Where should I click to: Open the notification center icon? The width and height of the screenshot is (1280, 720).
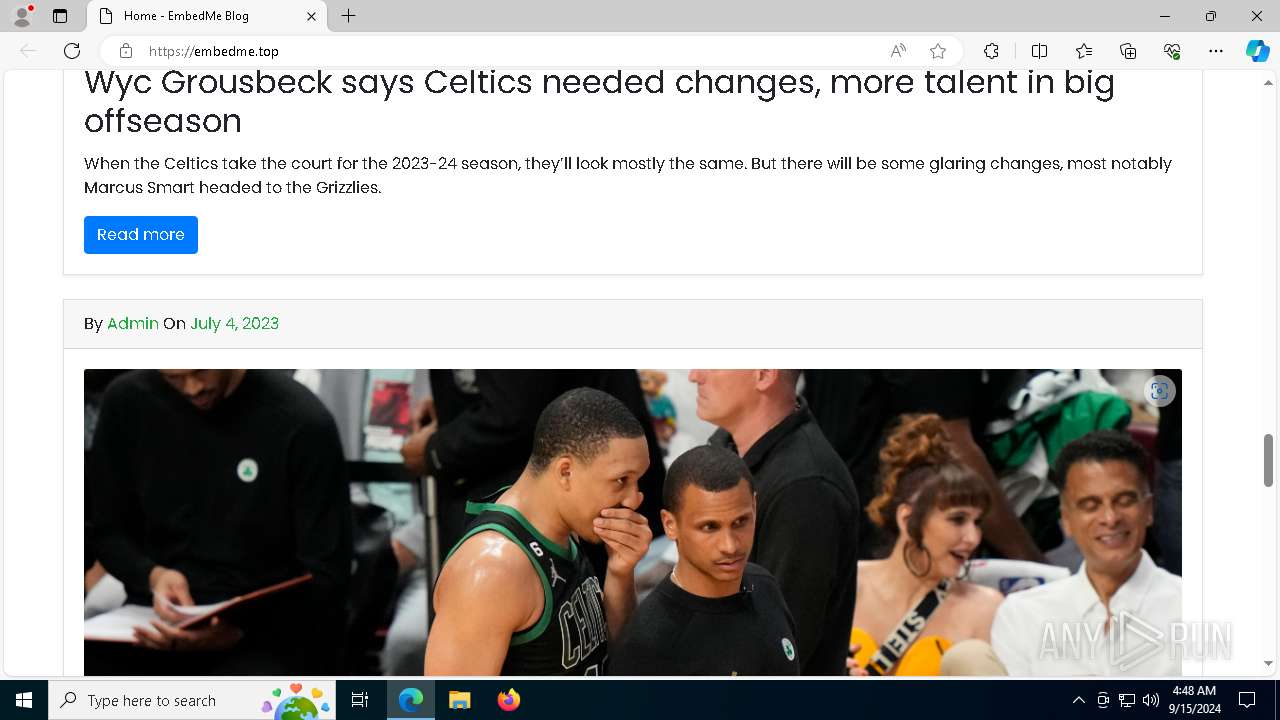point(1247,700)
